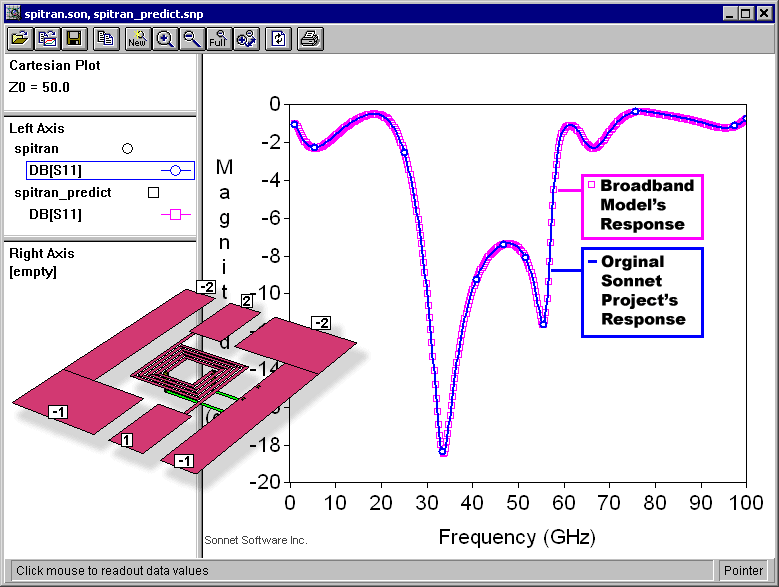
Task: Click the Orginal Sonnet Project's Response label
Action: click(642, 291)
